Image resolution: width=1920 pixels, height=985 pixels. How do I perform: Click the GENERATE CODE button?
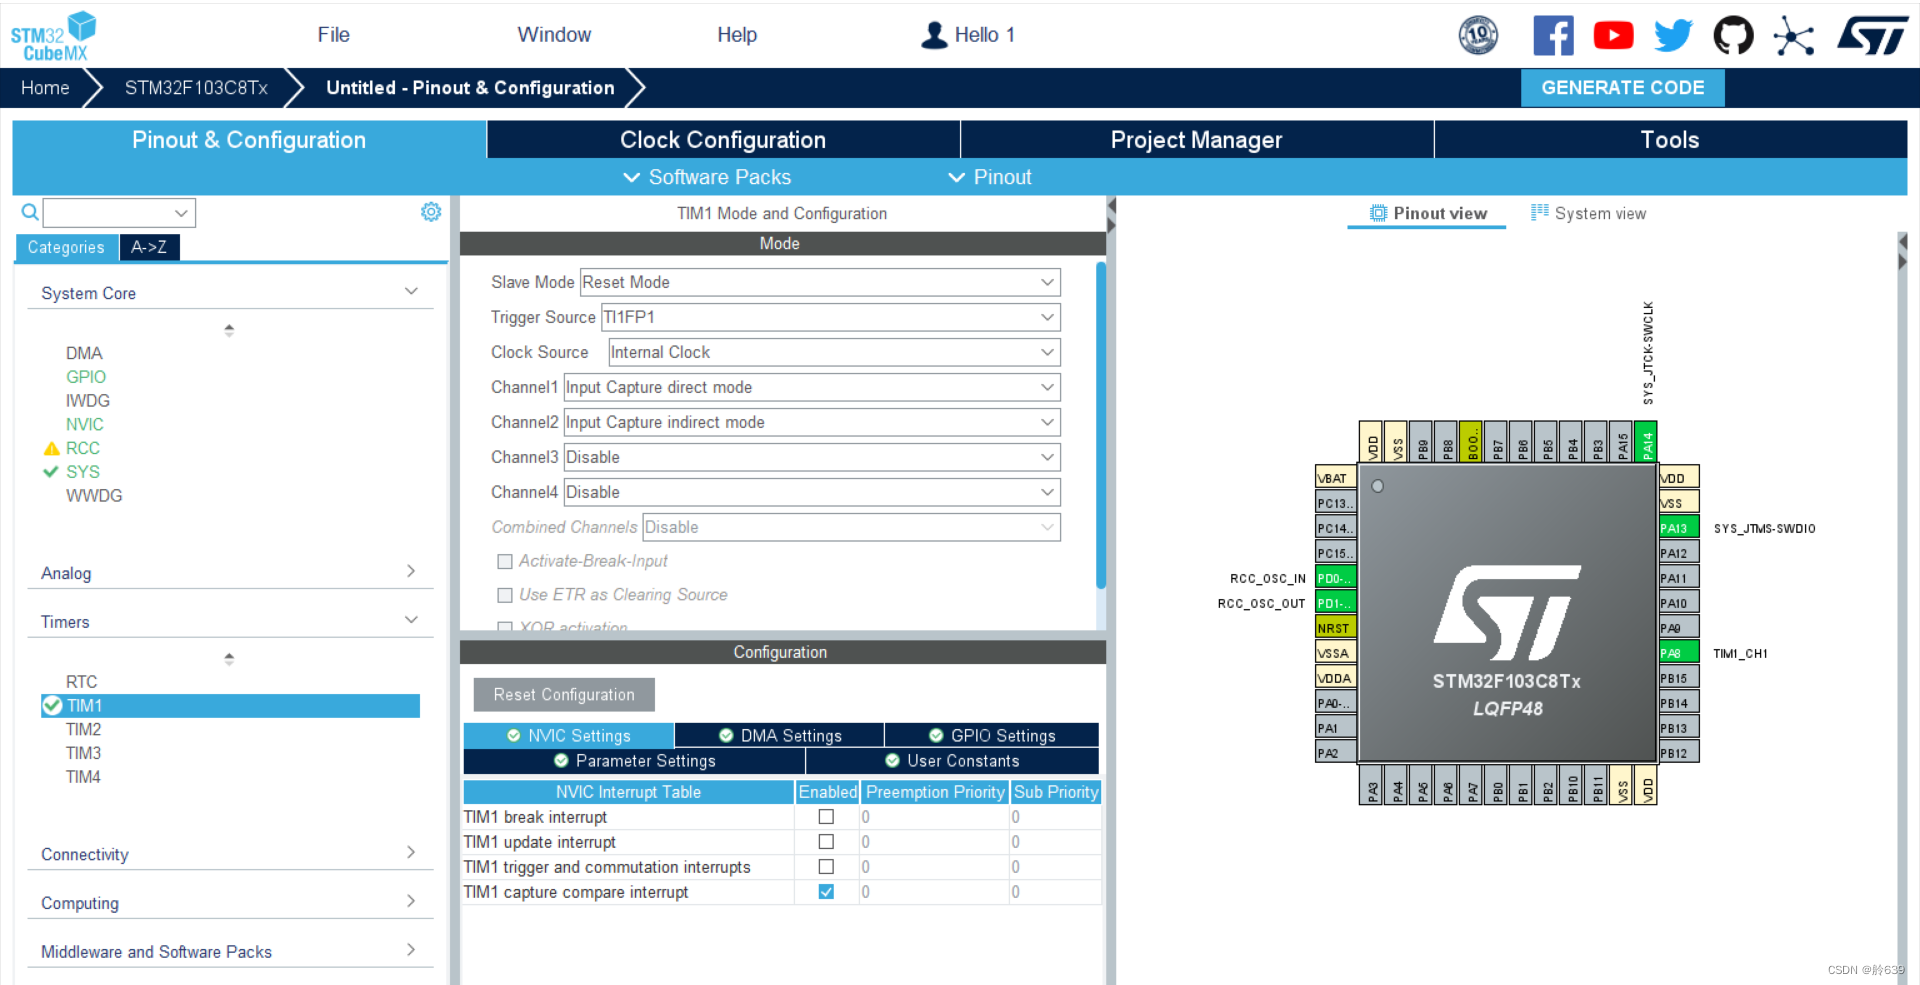pyautogui.click(x=1623, y=88)
